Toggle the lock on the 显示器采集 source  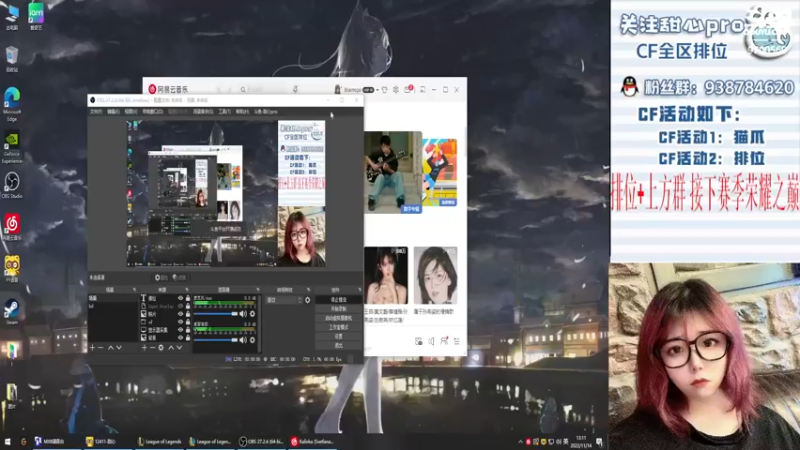pos(188,330)
